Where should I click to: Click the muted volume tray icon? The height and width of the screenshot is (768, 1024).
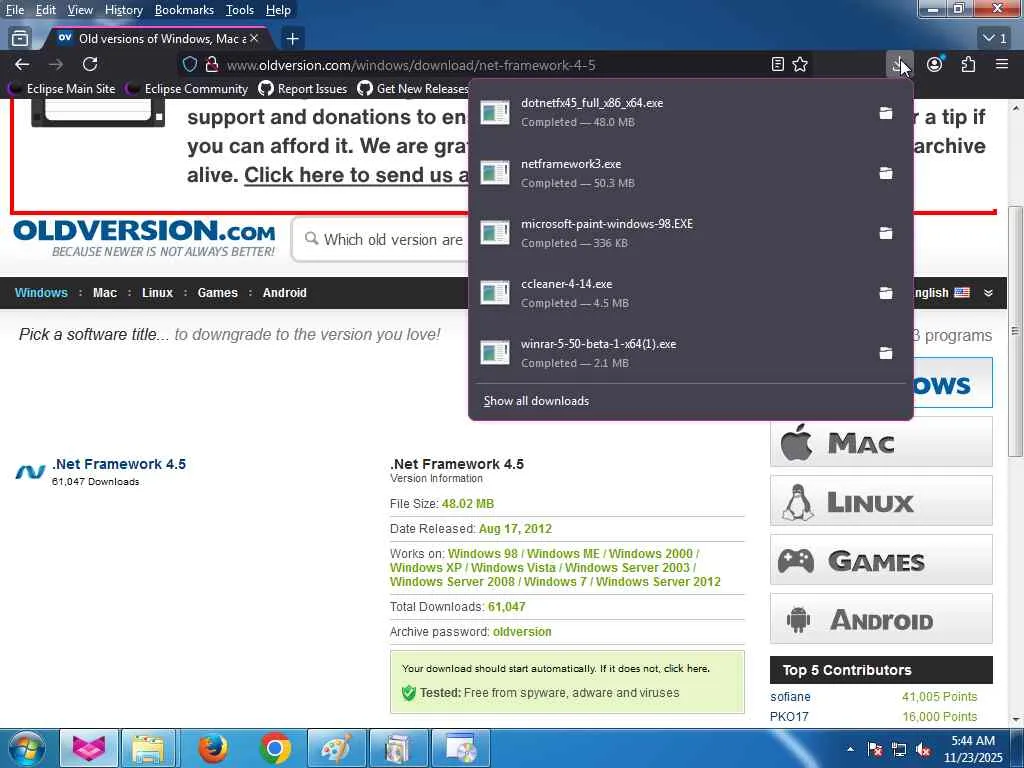923,750
